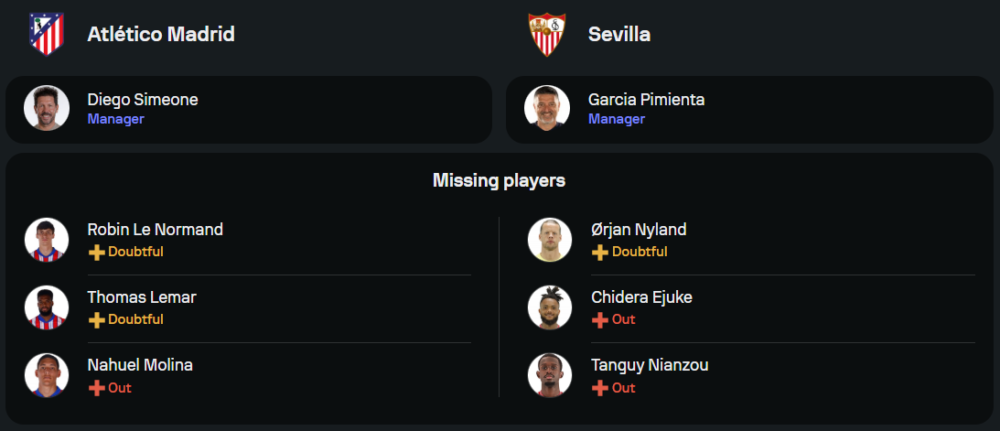Viewport: 1000px width, 431px height.
Task: Click the red out icon under Tanguy Nianzou
Action: coord(600,388)
